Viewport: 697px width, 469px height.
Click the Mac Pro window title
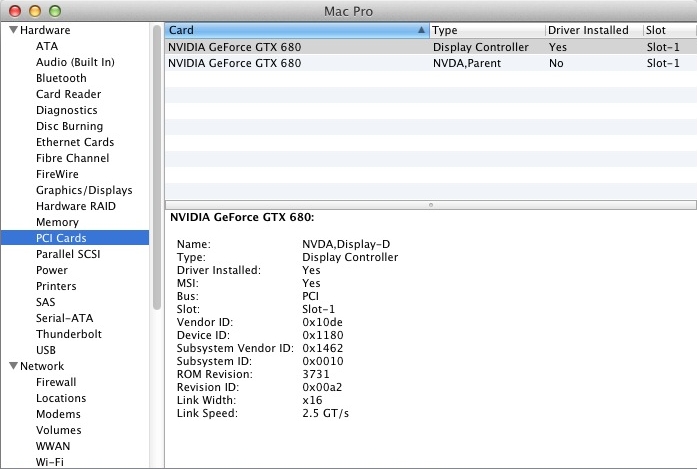[x=348, y=11]
